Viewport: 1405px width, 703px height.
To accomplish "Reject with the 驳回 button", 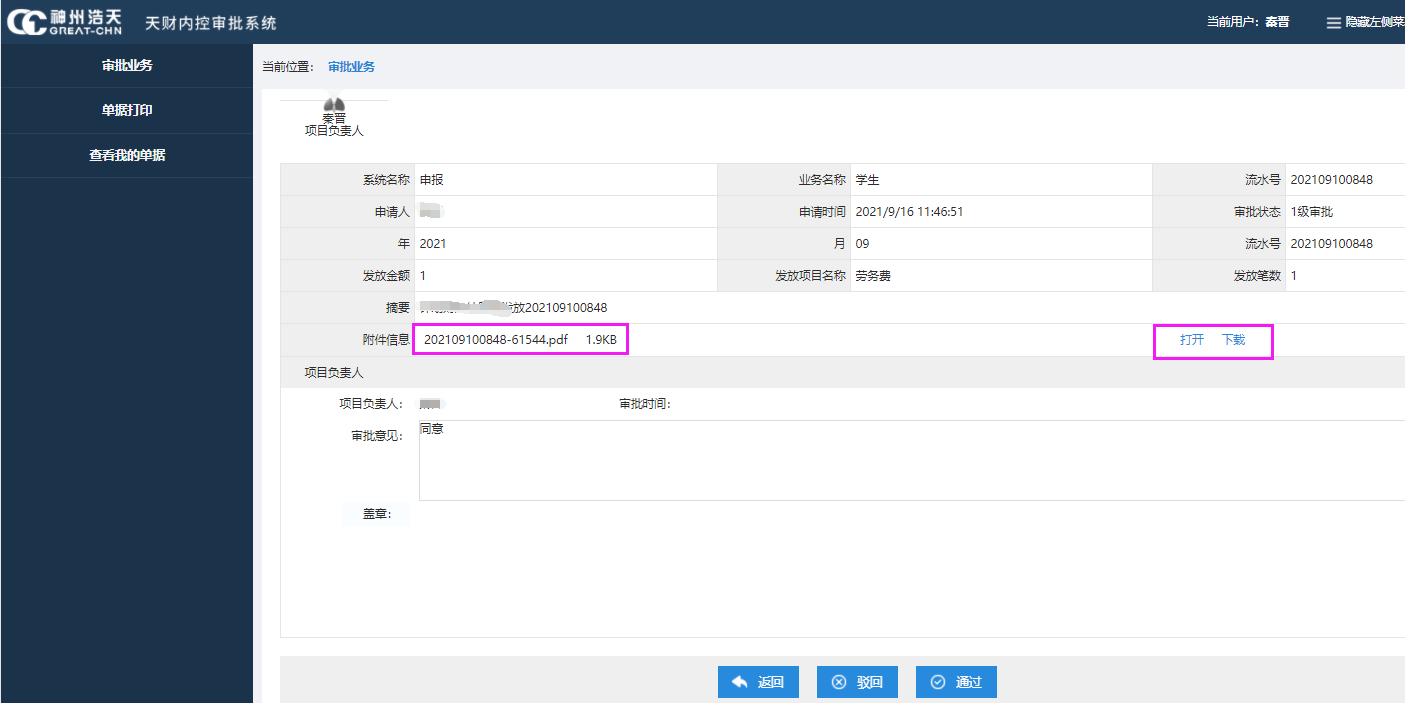I will click(857, 682).
